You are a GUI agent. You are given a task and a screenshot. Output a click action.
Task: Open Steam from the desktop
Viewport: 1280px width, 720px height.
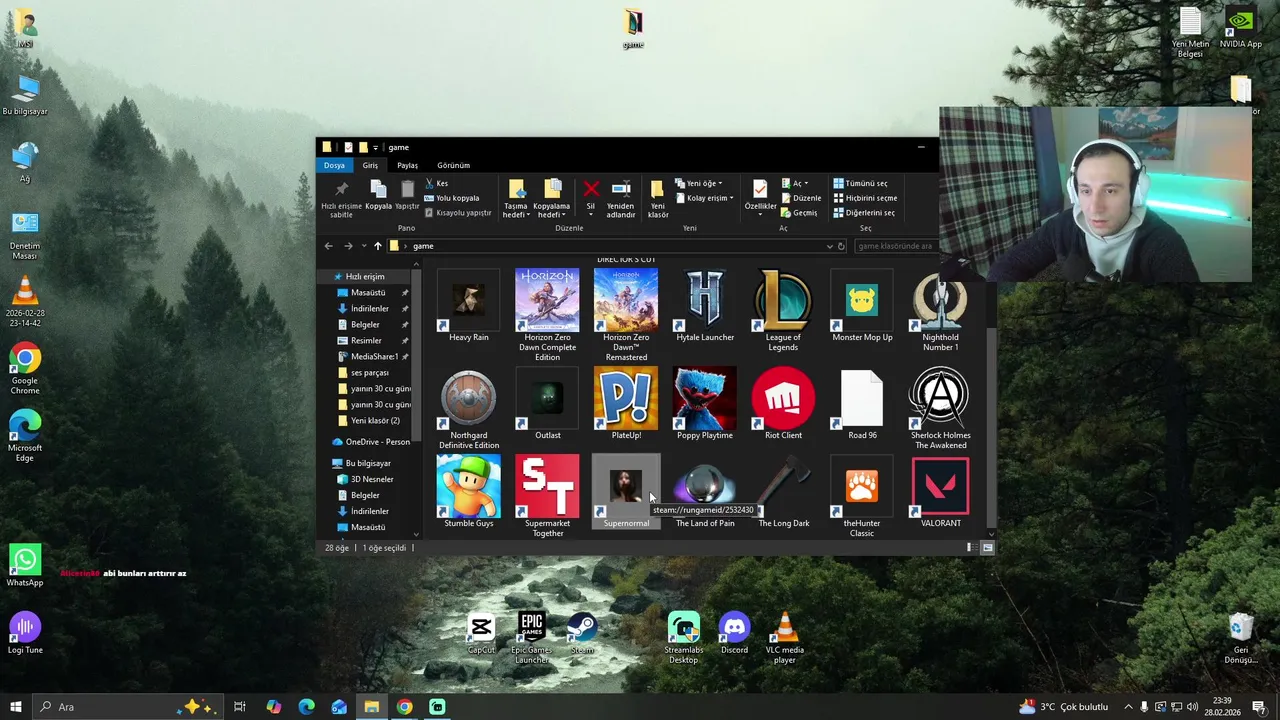[582, 633]
